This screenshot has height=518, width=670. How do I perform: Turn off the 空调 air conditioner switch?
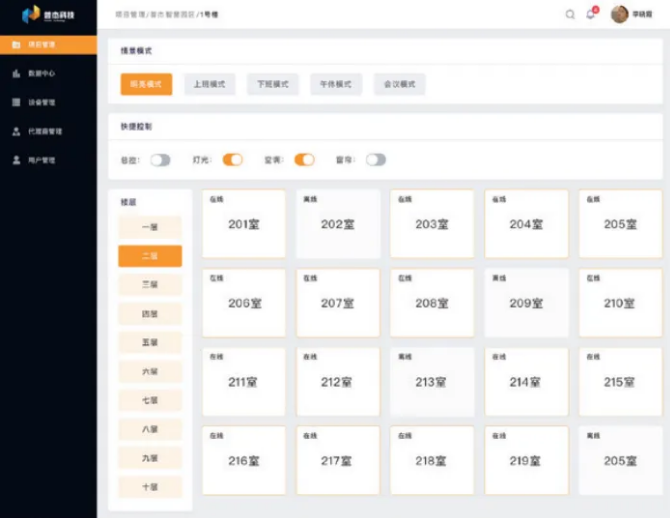coord(304,160)
